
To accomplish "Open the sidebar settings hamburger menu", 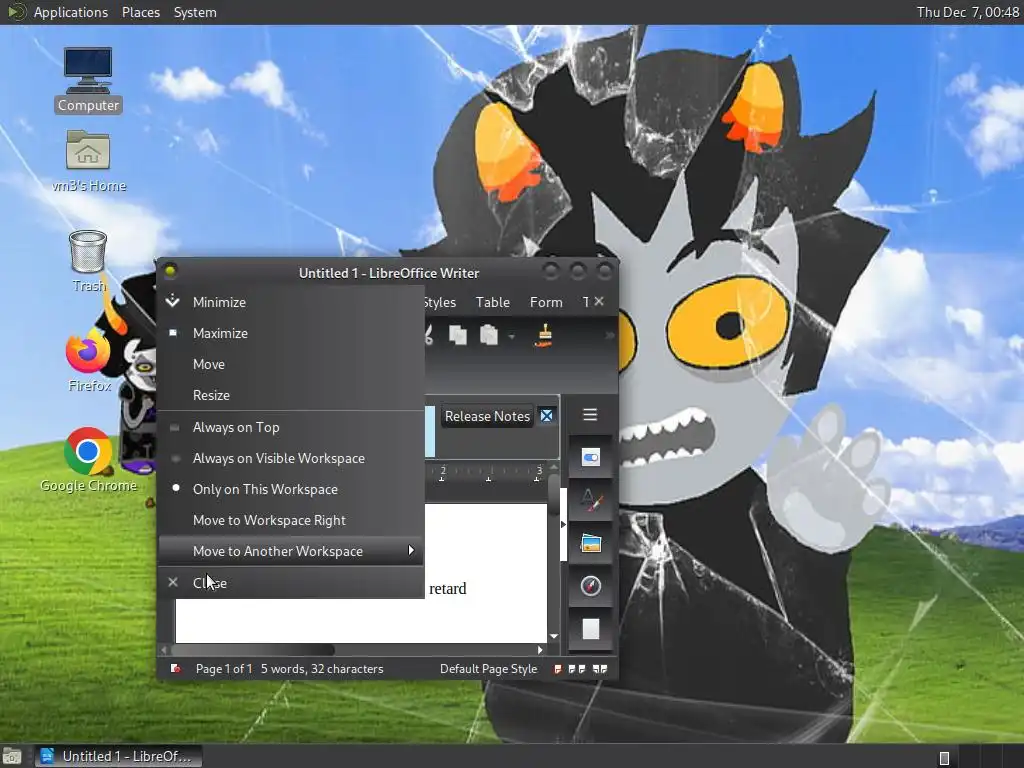I will tap(590, 415).
